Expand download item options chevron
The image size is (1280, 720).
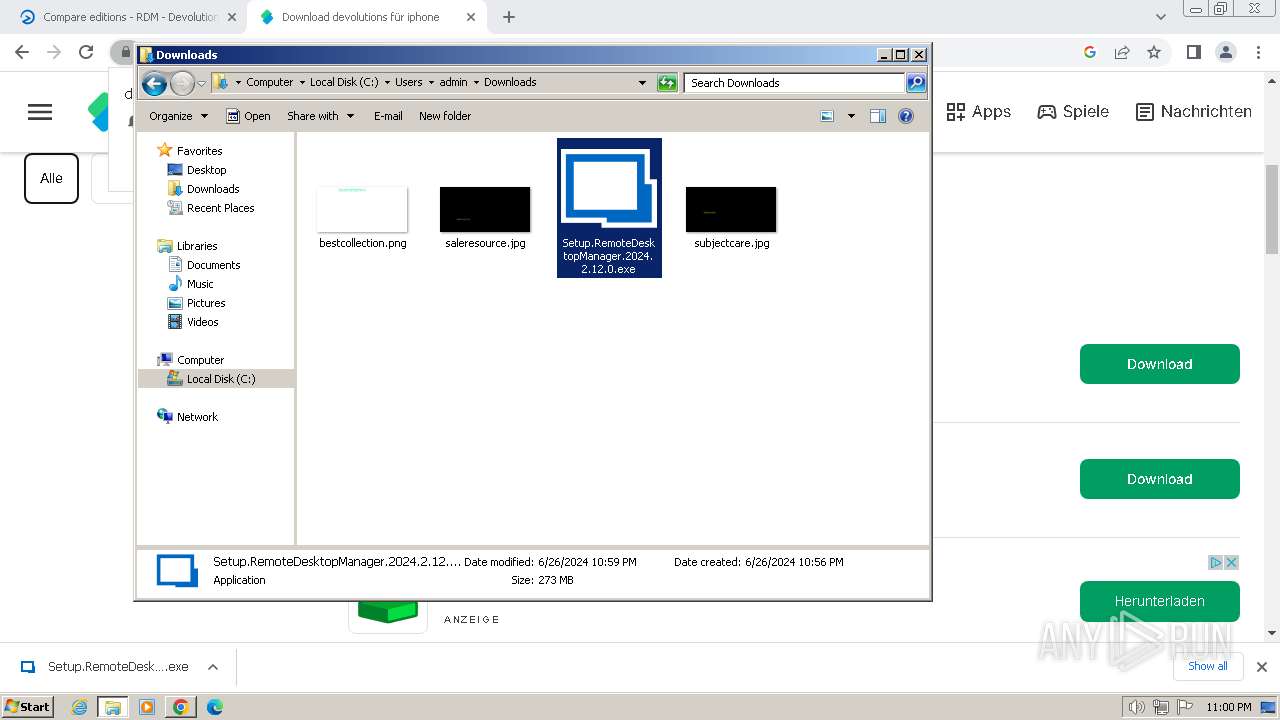(212, 667)
